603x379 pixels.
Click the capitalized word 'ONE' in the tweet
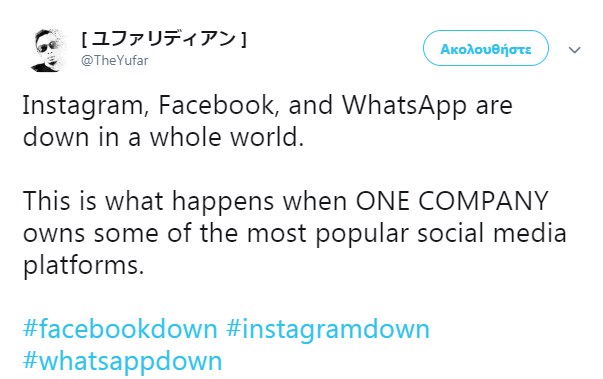coord(383,201)
